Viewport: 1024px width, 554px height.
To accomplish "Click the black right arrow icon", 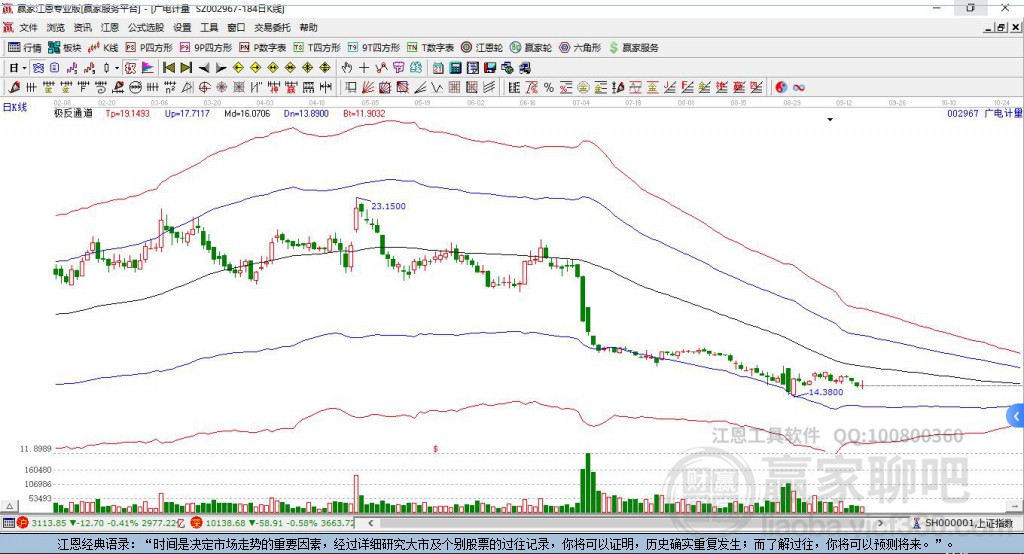I will [221, 68].
